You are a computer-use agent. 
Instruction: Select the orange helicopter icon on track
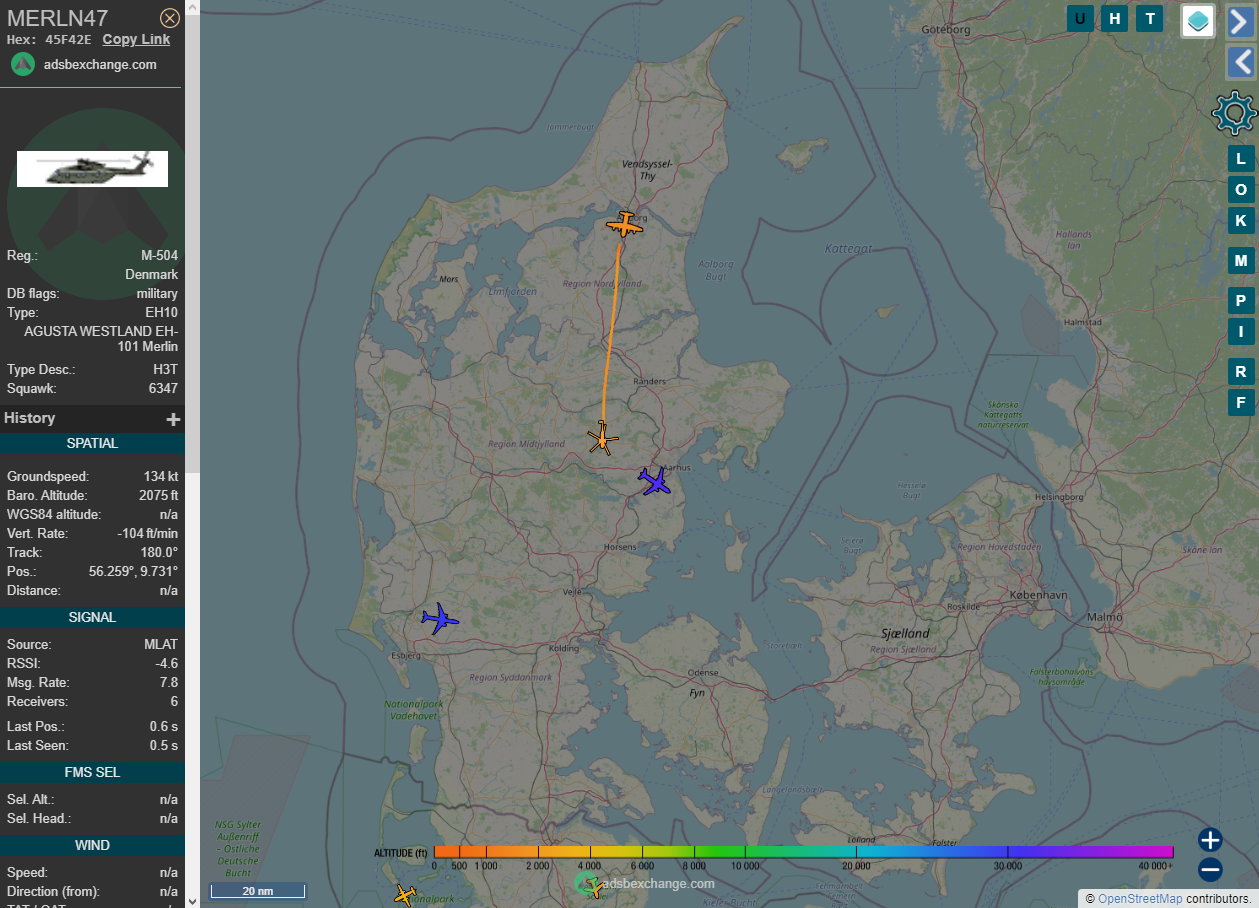[x=602, y=439]
